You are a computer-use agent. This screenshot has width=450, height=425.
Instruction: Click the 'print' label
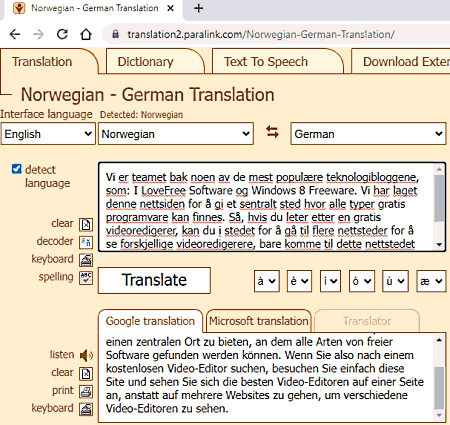coord(63,390)
